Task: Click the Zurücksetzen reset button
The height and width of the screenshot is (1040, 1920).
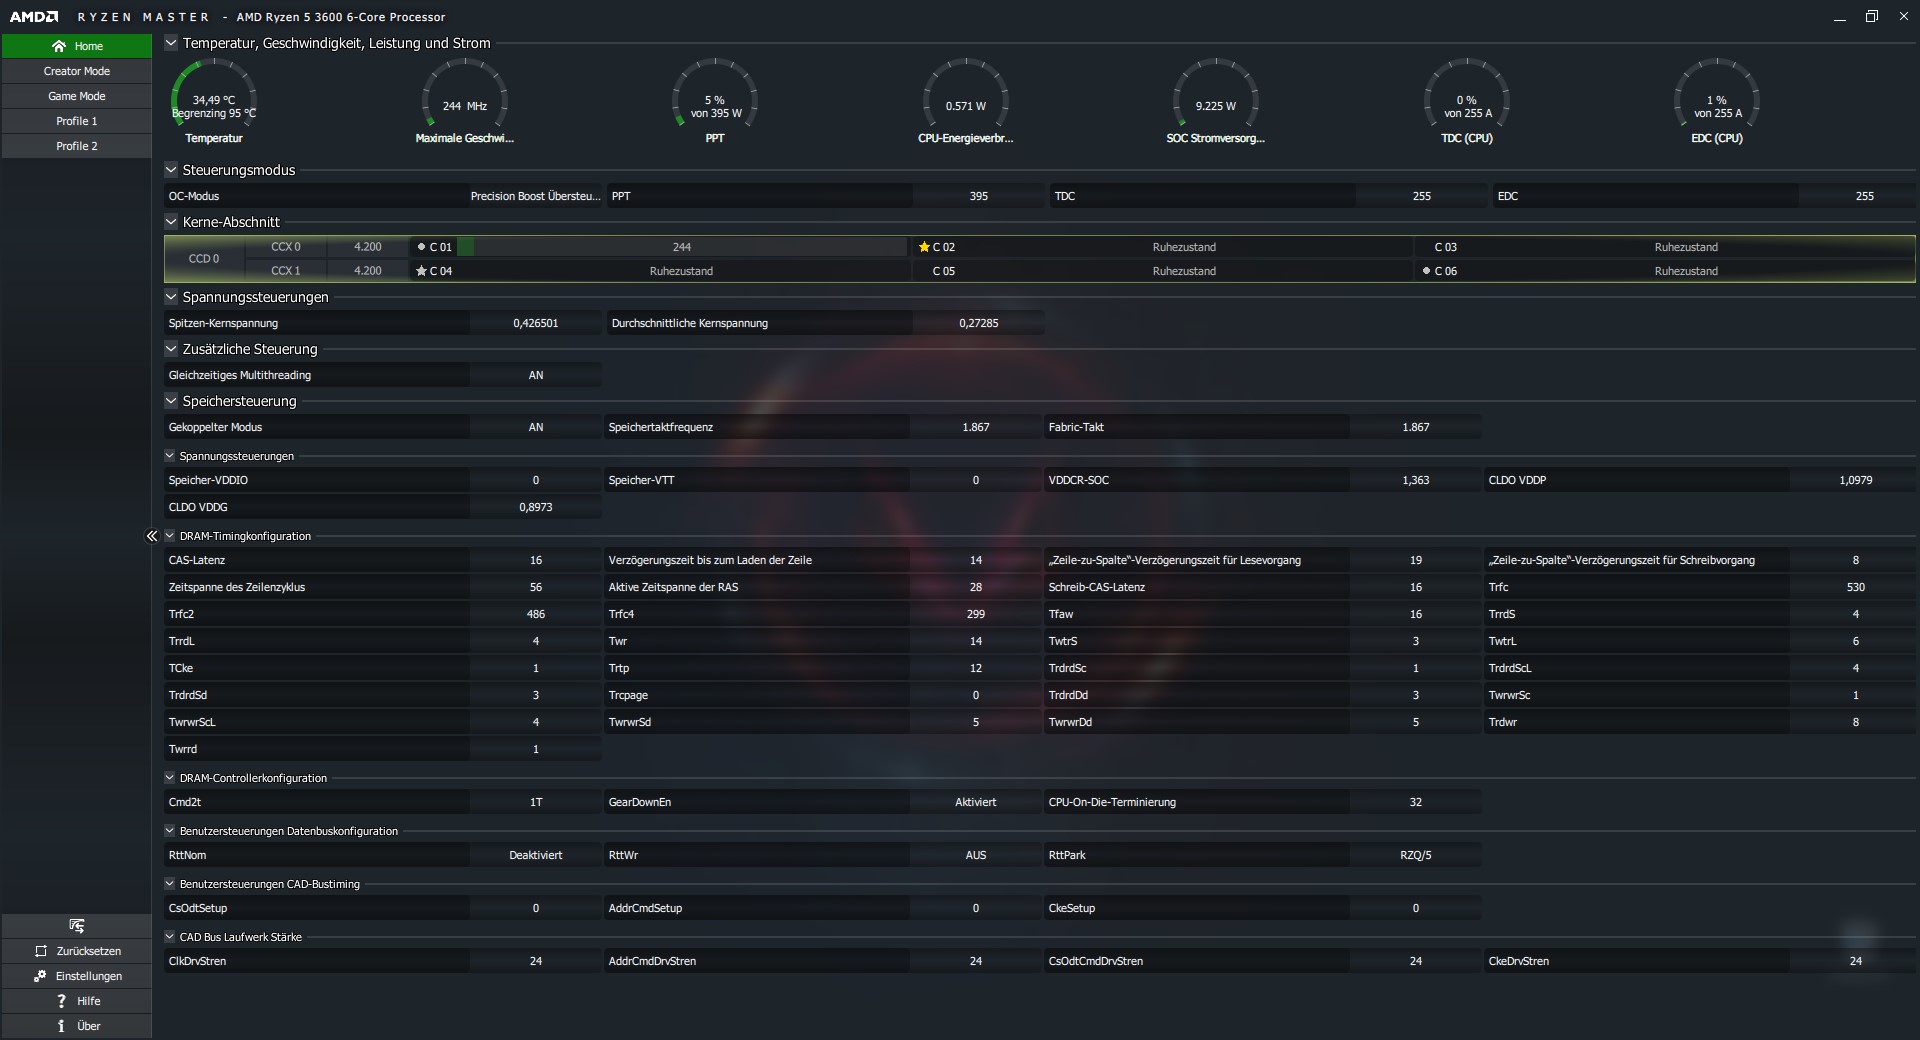Action: click(77, 951)
